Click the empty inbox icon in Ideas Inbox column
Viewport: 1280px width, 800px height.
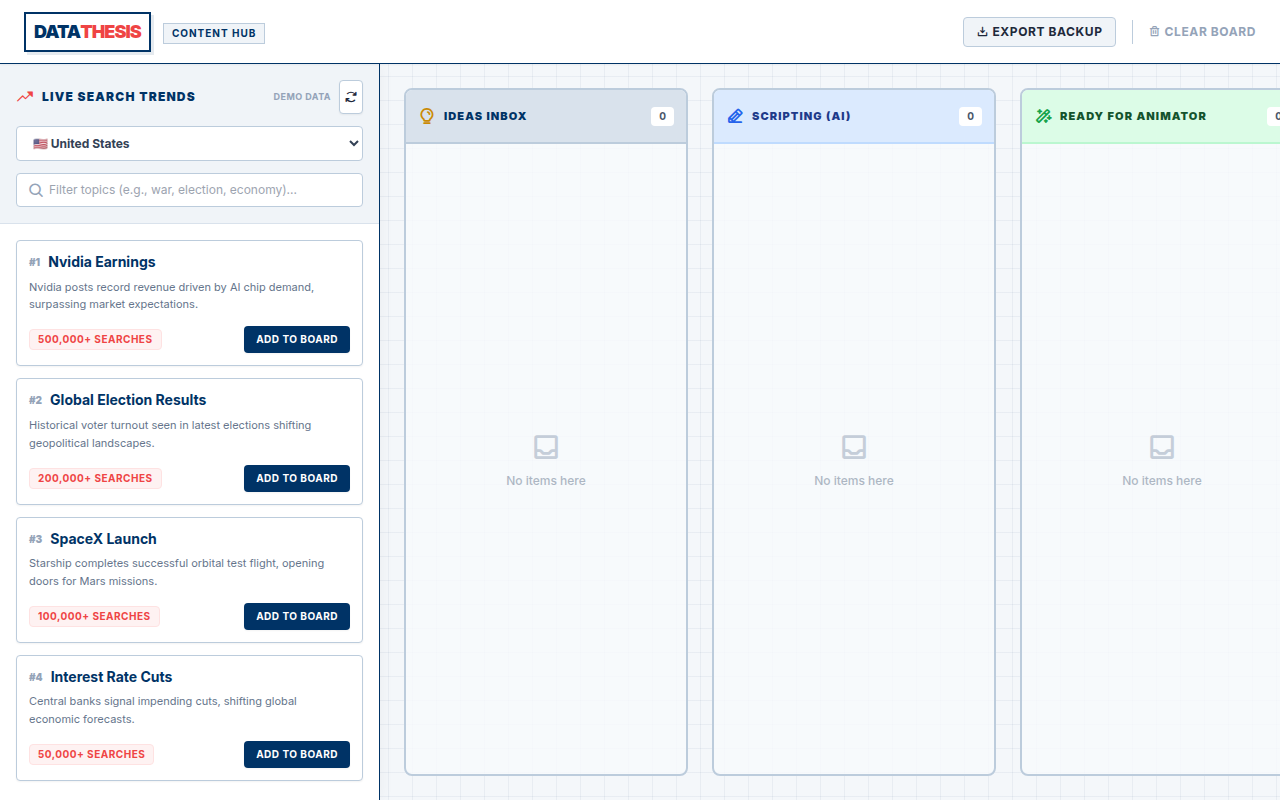coord(546,447)
